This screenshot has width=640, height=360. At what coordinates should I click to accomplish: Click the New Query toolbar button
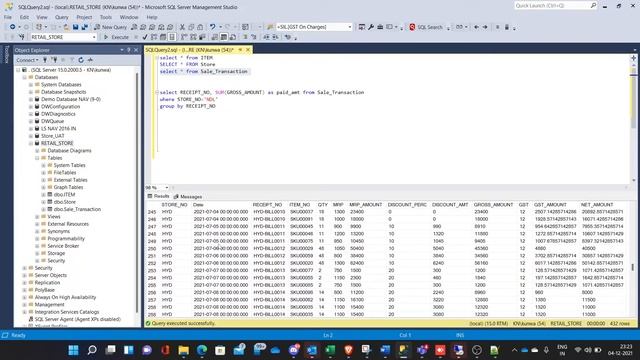(111, 27)
